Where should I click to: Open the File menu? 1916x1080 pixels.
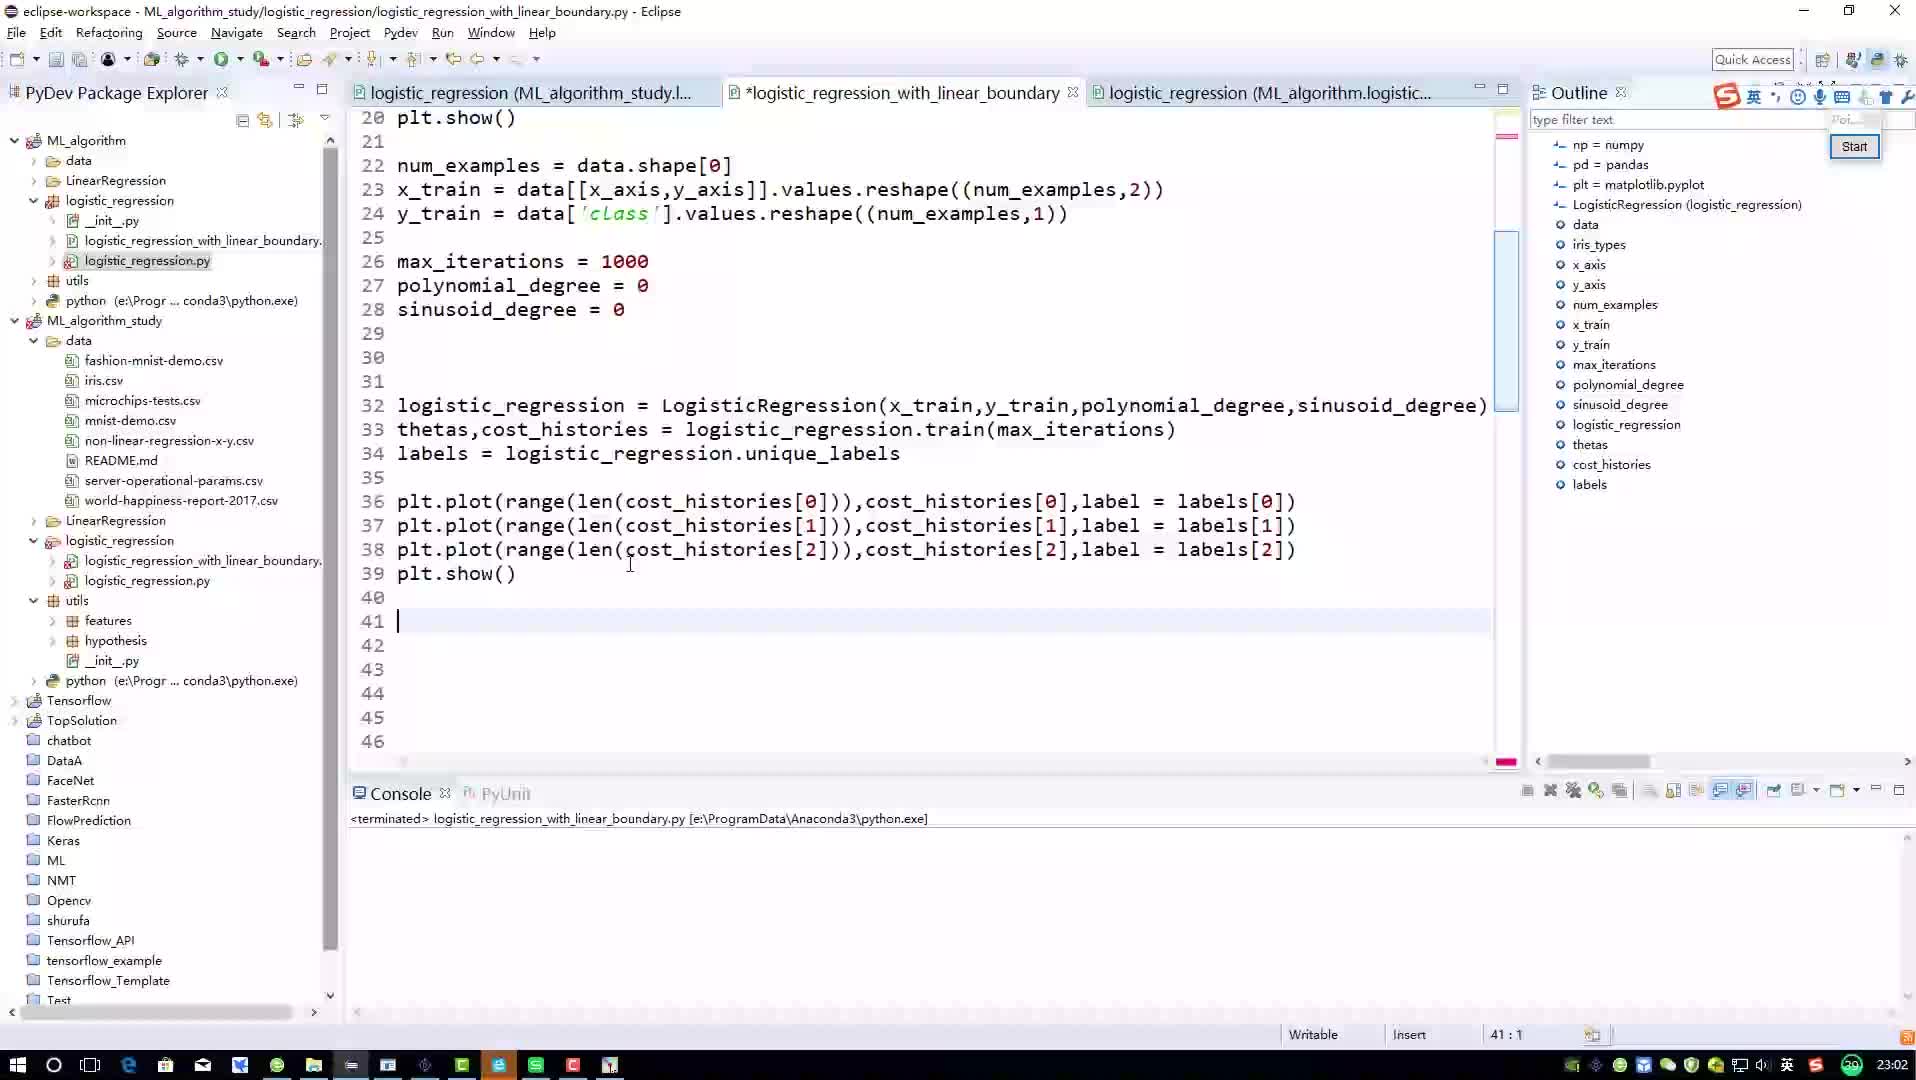point(16,32)
